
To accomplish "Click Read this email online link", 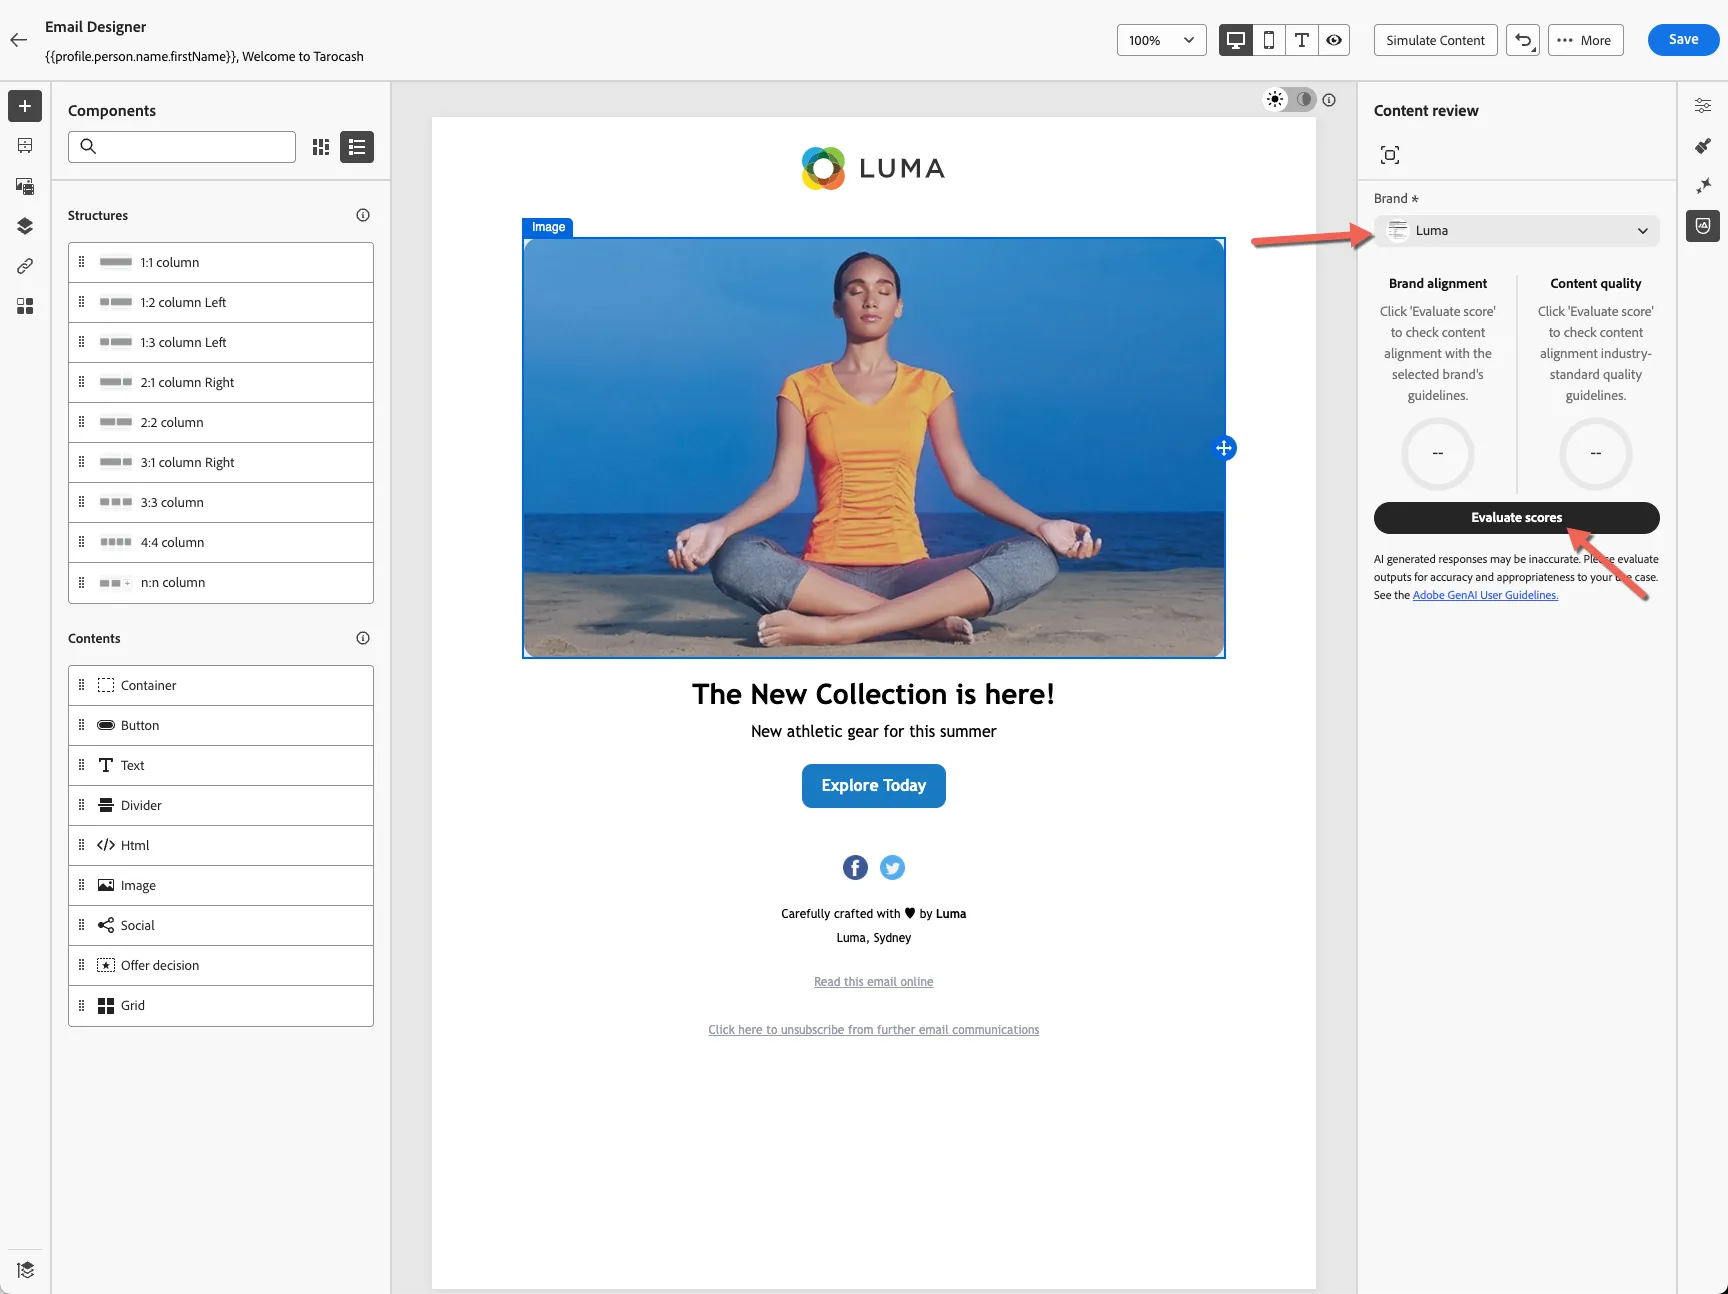I will pyautogui.click(x=874, y=982).
